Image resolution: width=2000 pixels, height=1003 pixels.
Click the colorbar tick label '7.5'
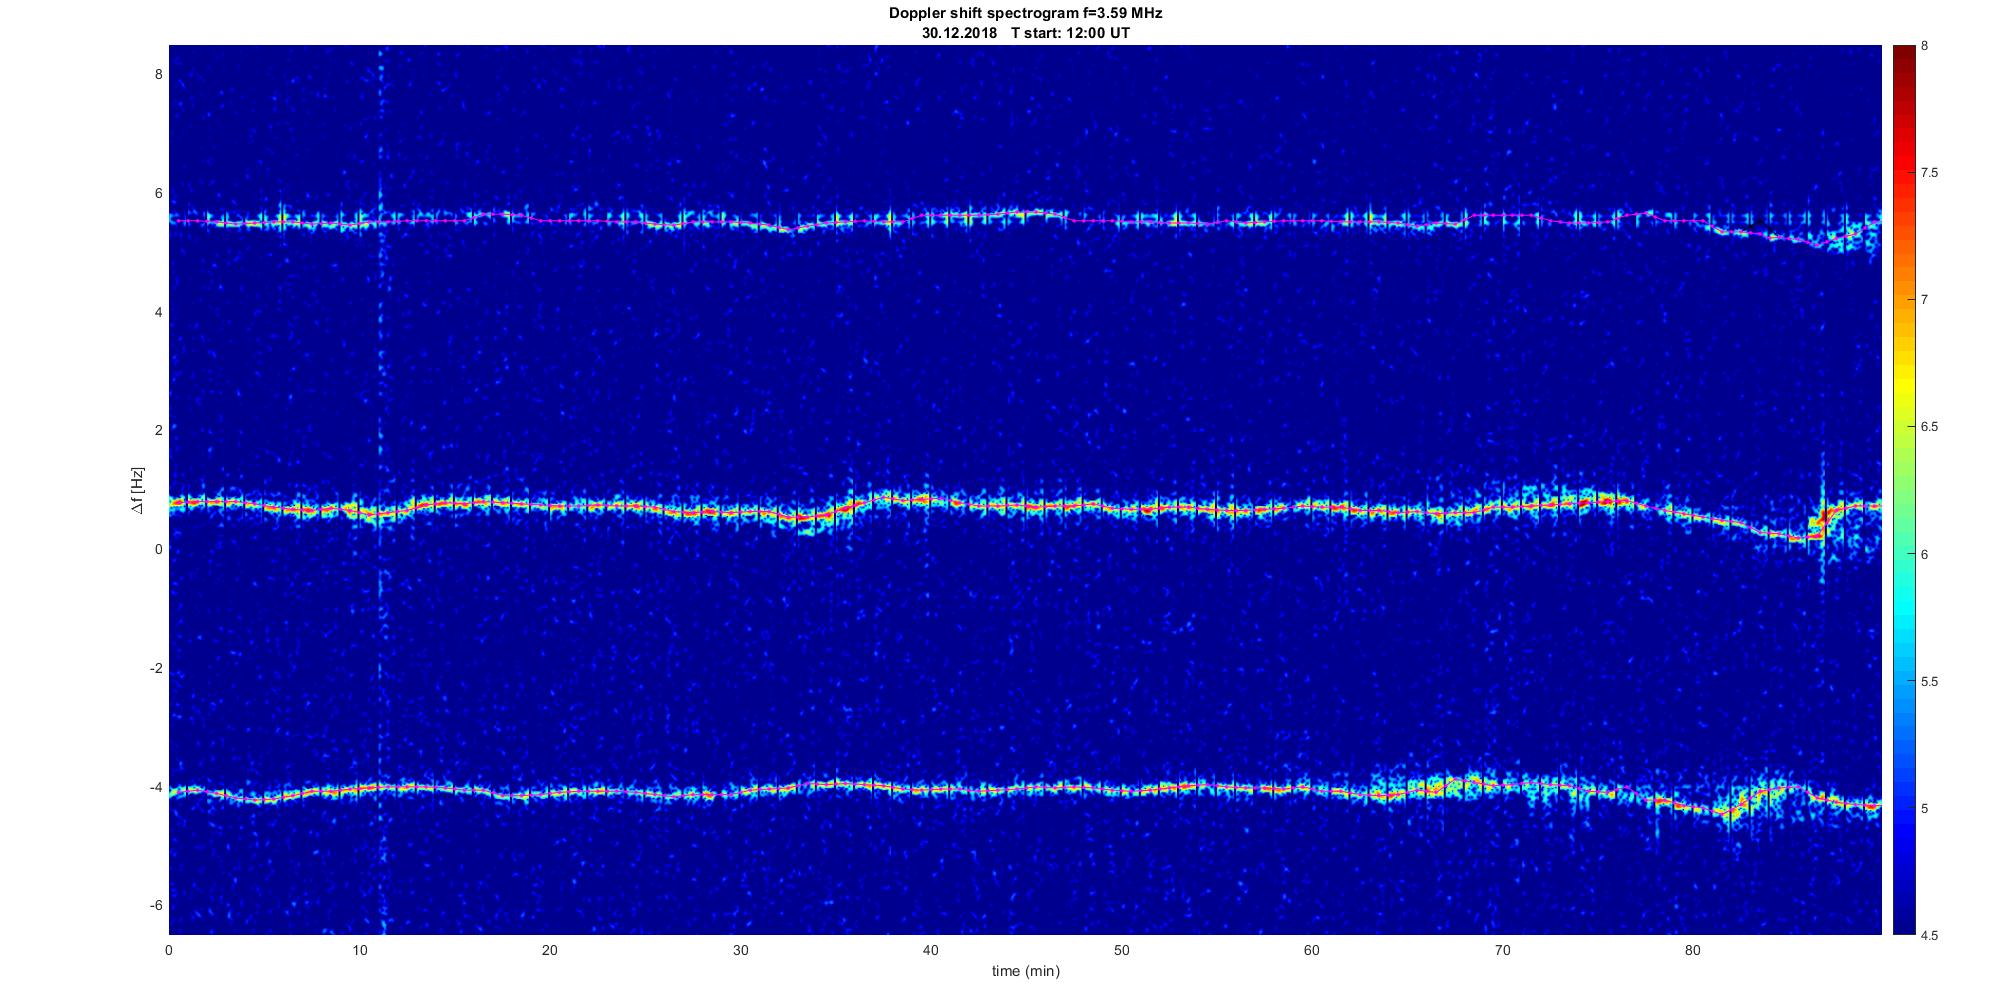(1930, 173)
